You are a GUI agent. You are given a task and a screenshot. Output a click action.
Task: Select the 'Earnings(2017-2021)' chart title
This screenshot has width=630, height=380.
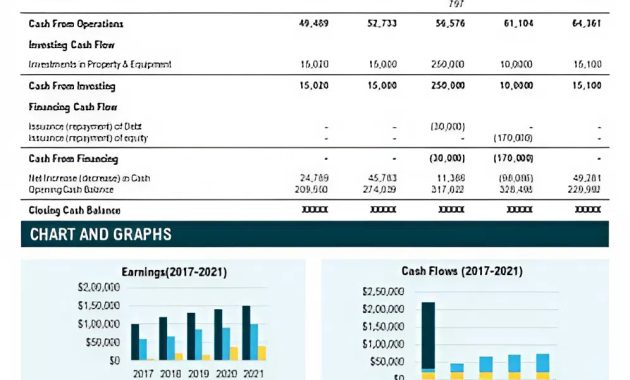pos(174,272)
